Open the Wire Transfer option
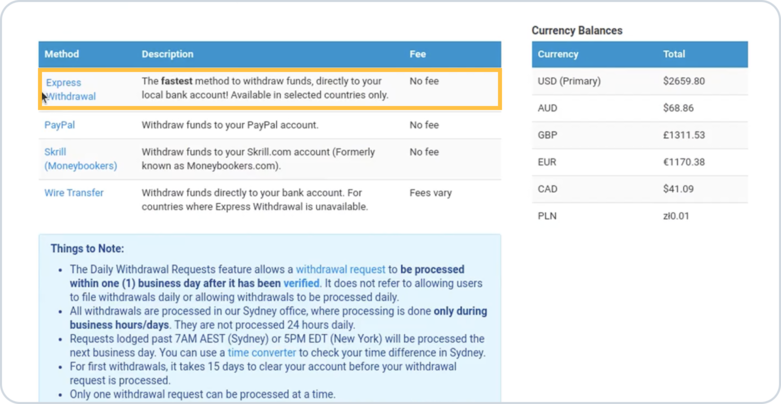 [74, 193]
